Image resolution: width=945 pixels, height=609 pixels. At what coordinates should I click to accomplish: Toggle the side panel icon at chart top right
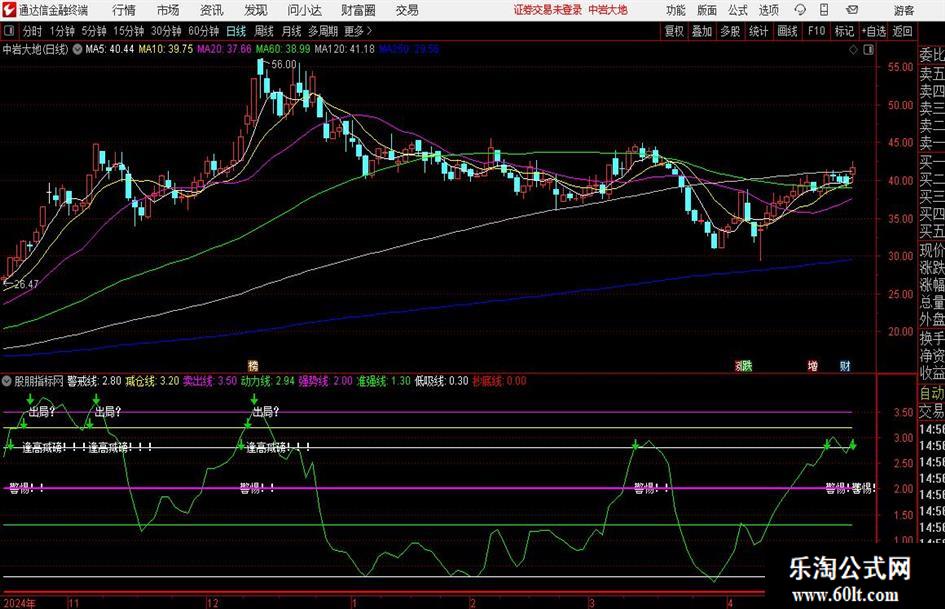[x=868, y=50]
